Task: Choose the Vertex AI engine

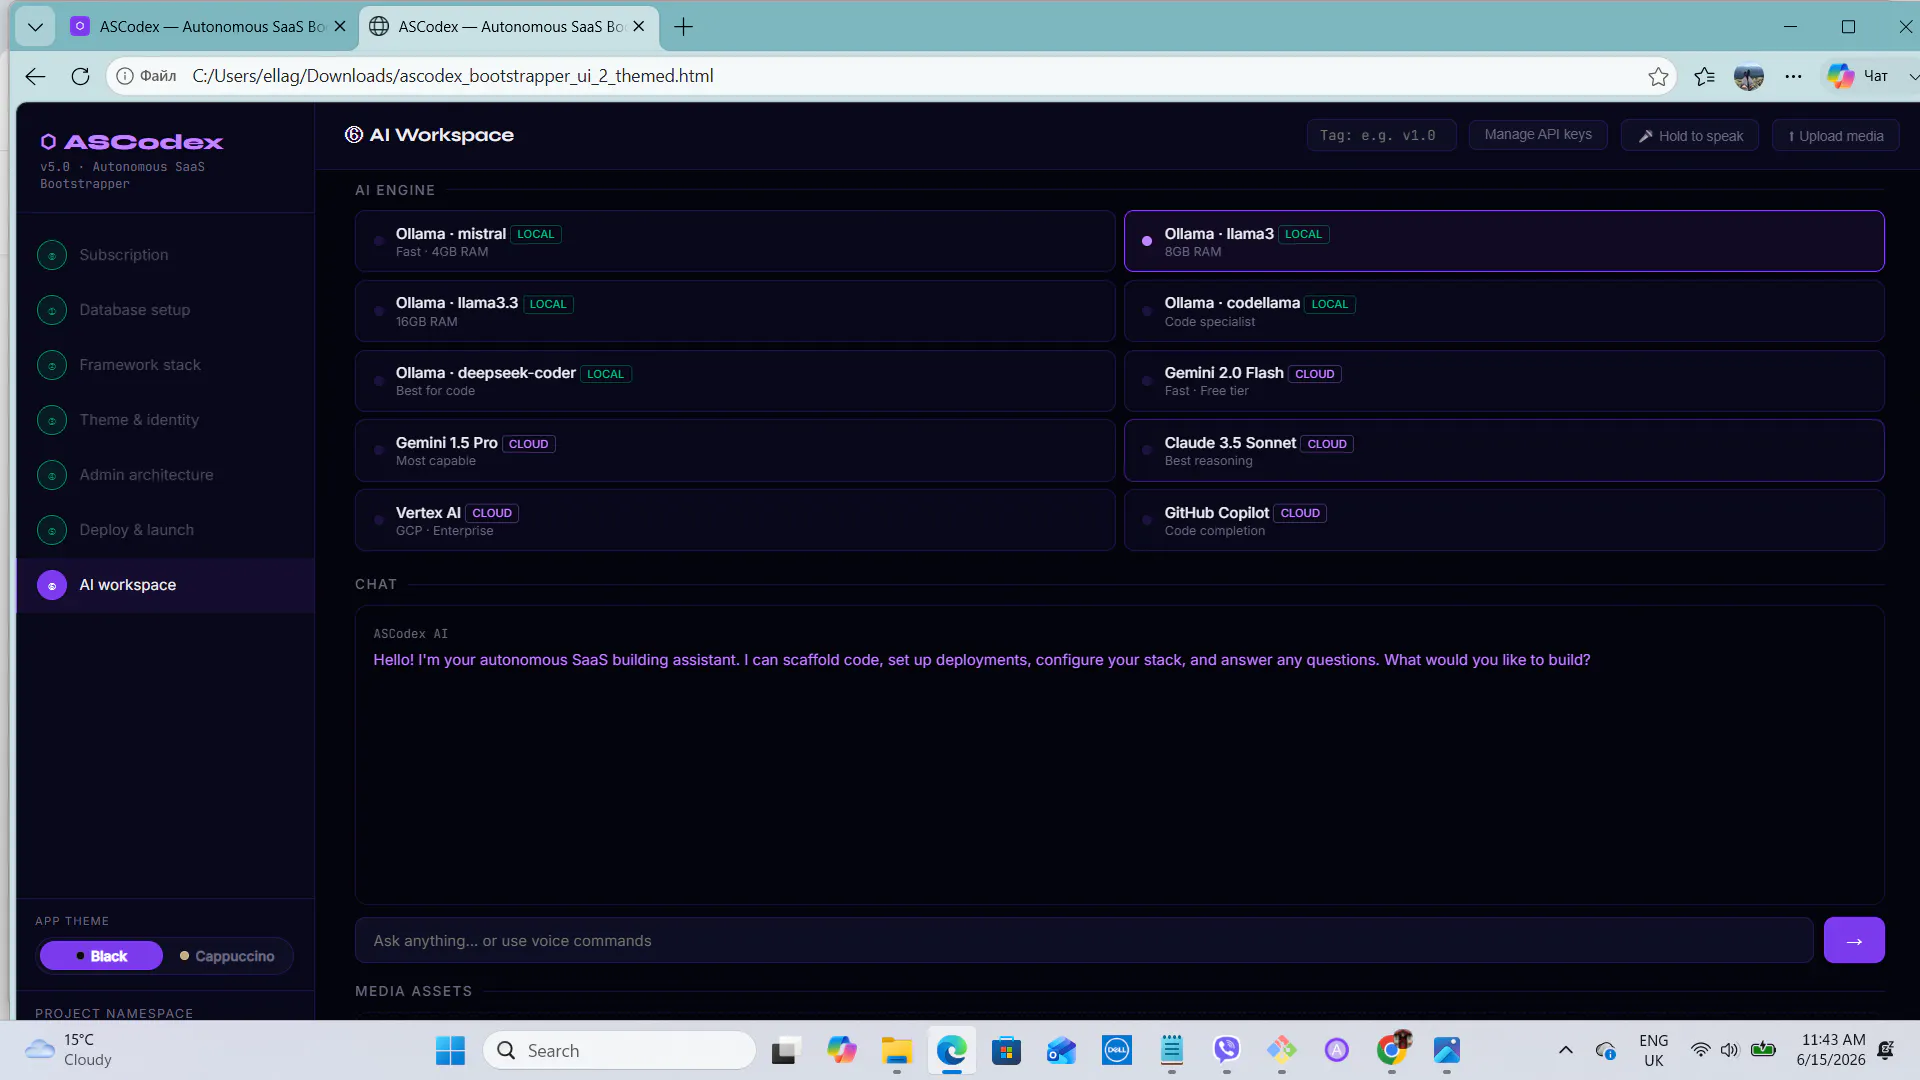Action: (735, 520)
